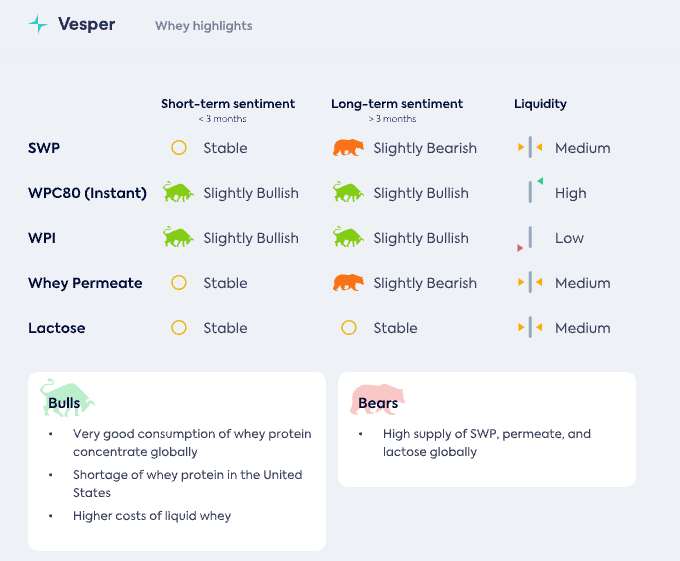This screenshot has height=561, width=680.
Task: Click the orange bear icon for Whey Permeate
Action: 348,283
